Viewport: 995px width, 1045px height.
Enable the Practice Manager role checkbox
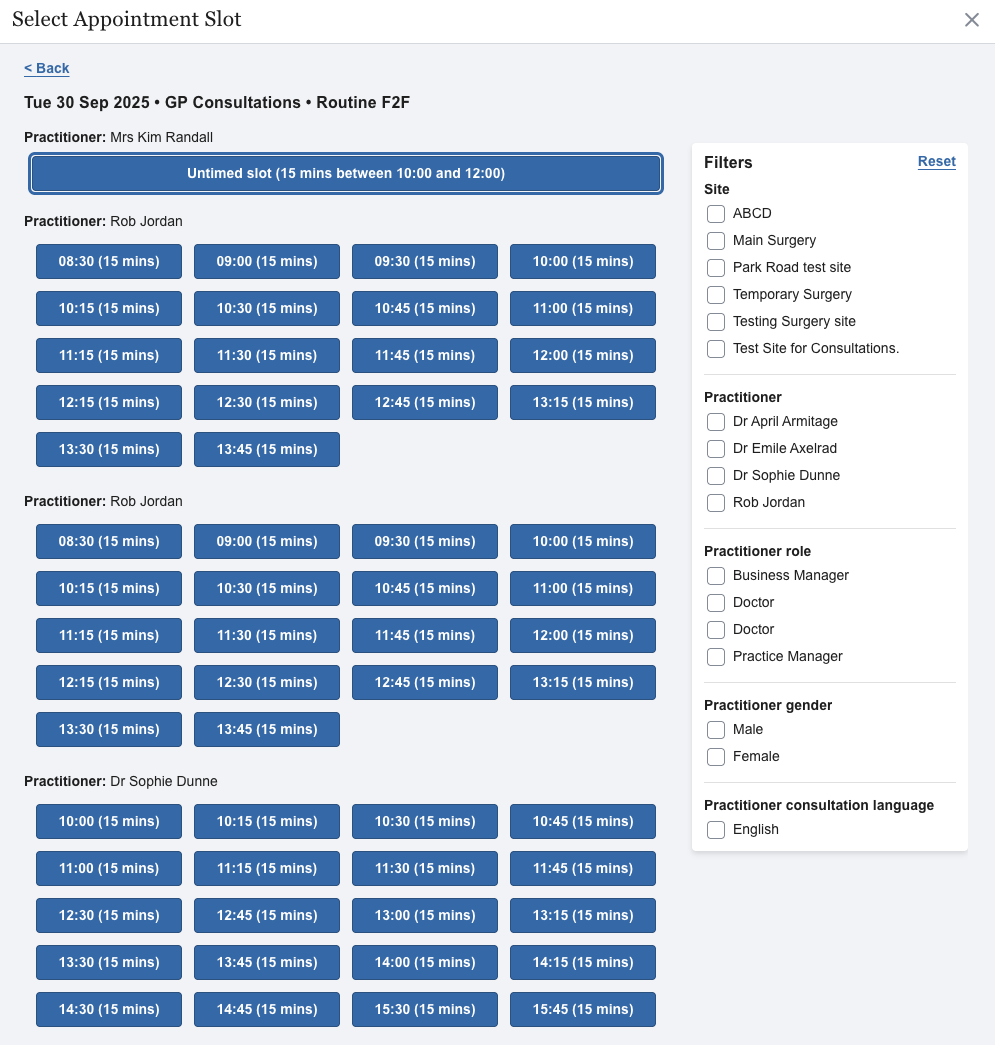pos(716,657)
